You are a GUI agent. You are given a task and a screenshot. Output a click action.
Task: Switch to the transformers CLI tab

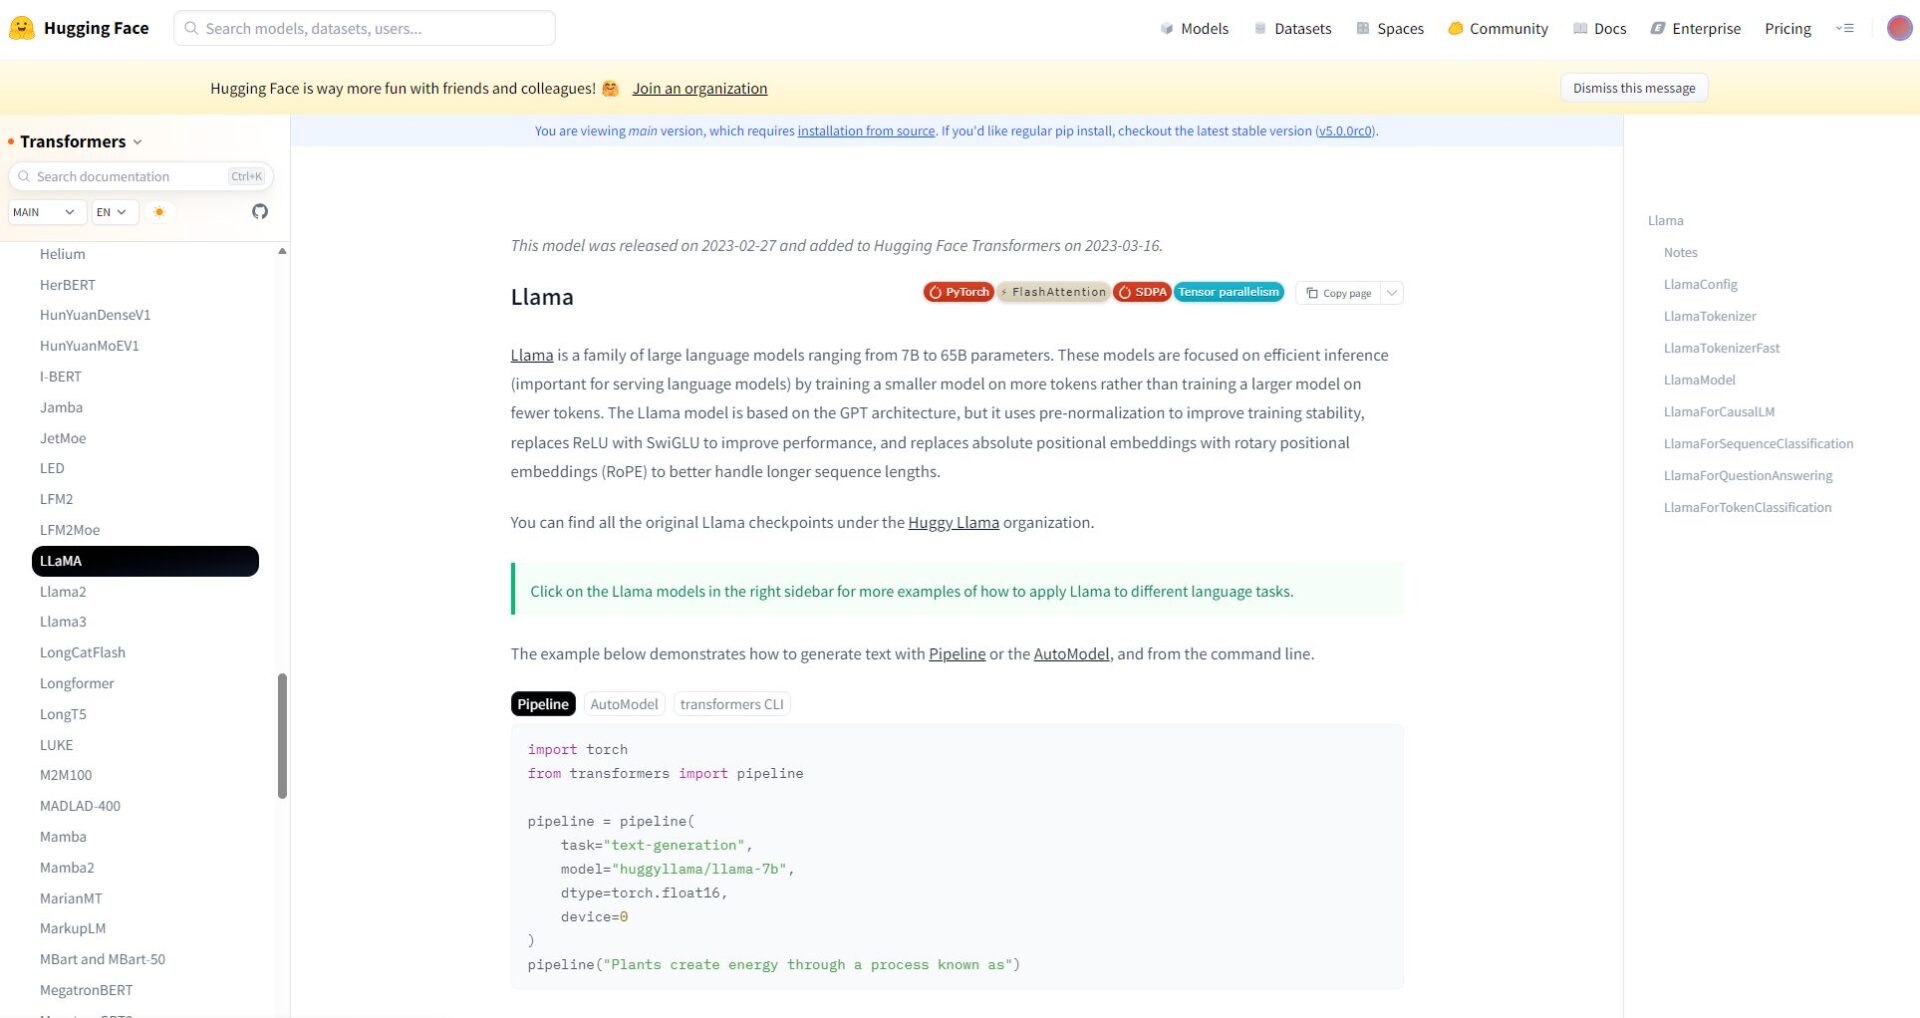[x=731, y=704]
